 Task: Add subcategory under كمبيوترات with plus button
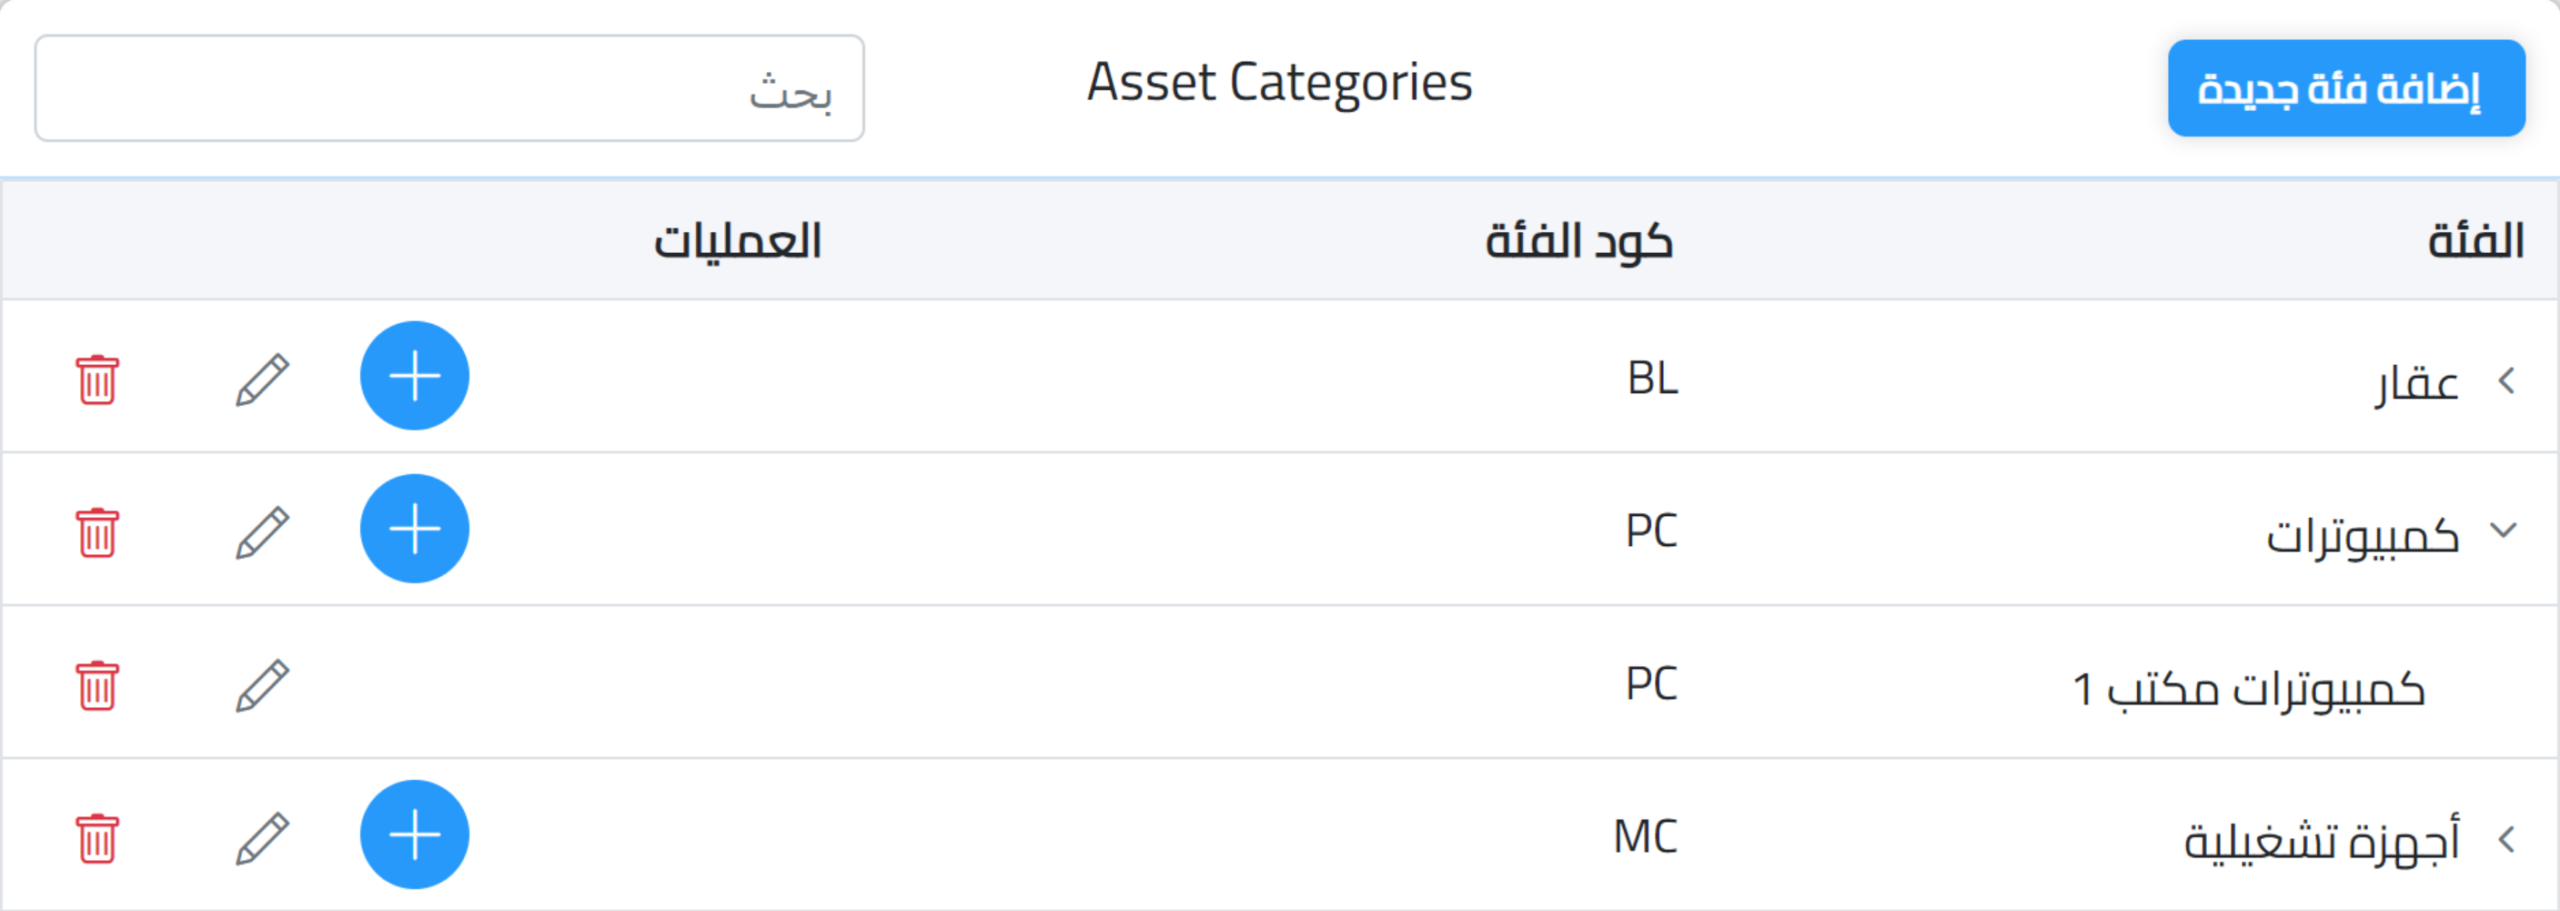pos(414,529)
